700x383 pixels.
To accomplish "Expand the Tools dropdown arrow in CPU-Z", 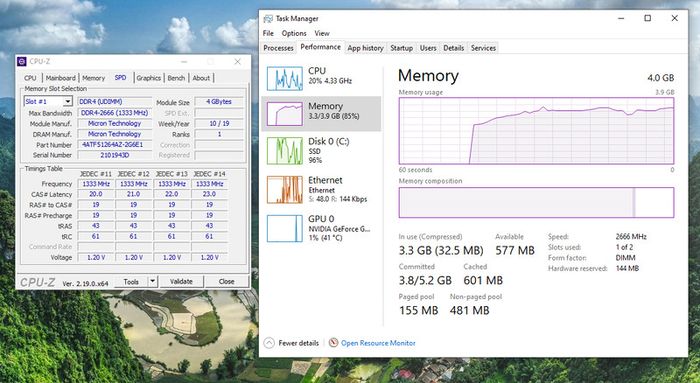I will click(x=153, y=282).
